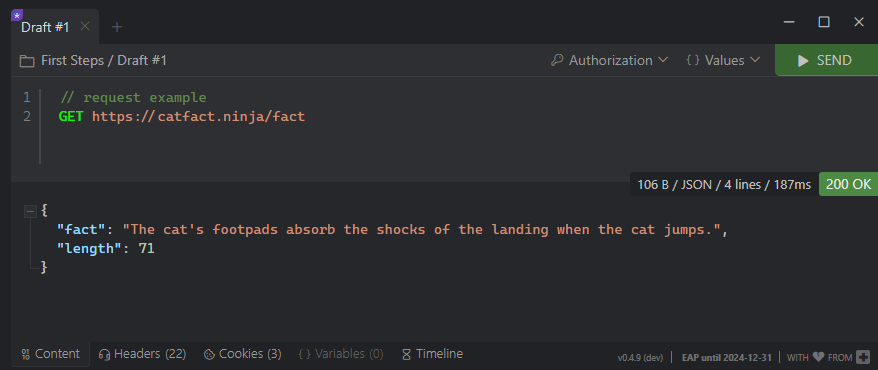Screen dimensions: 878x370
Task: Close the Draft #1 tab
Action: tap(85, 26)
